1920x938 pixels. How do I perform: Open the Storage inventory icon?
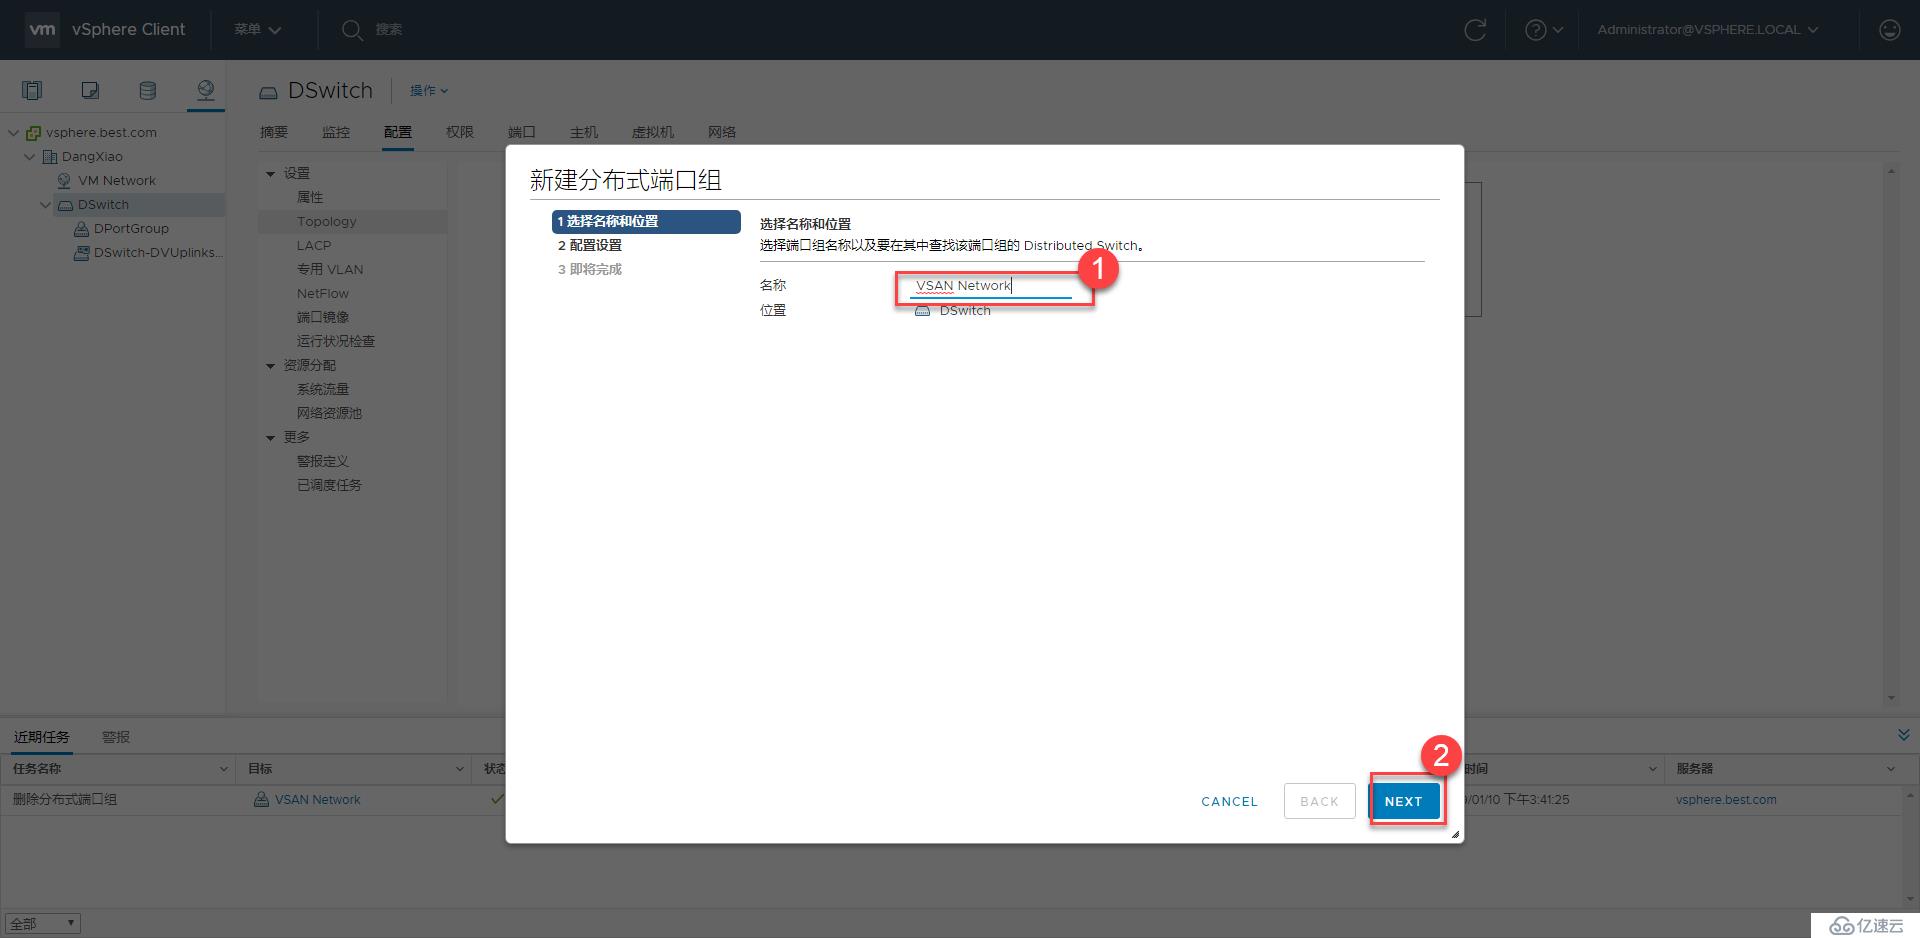coord(147,91)
